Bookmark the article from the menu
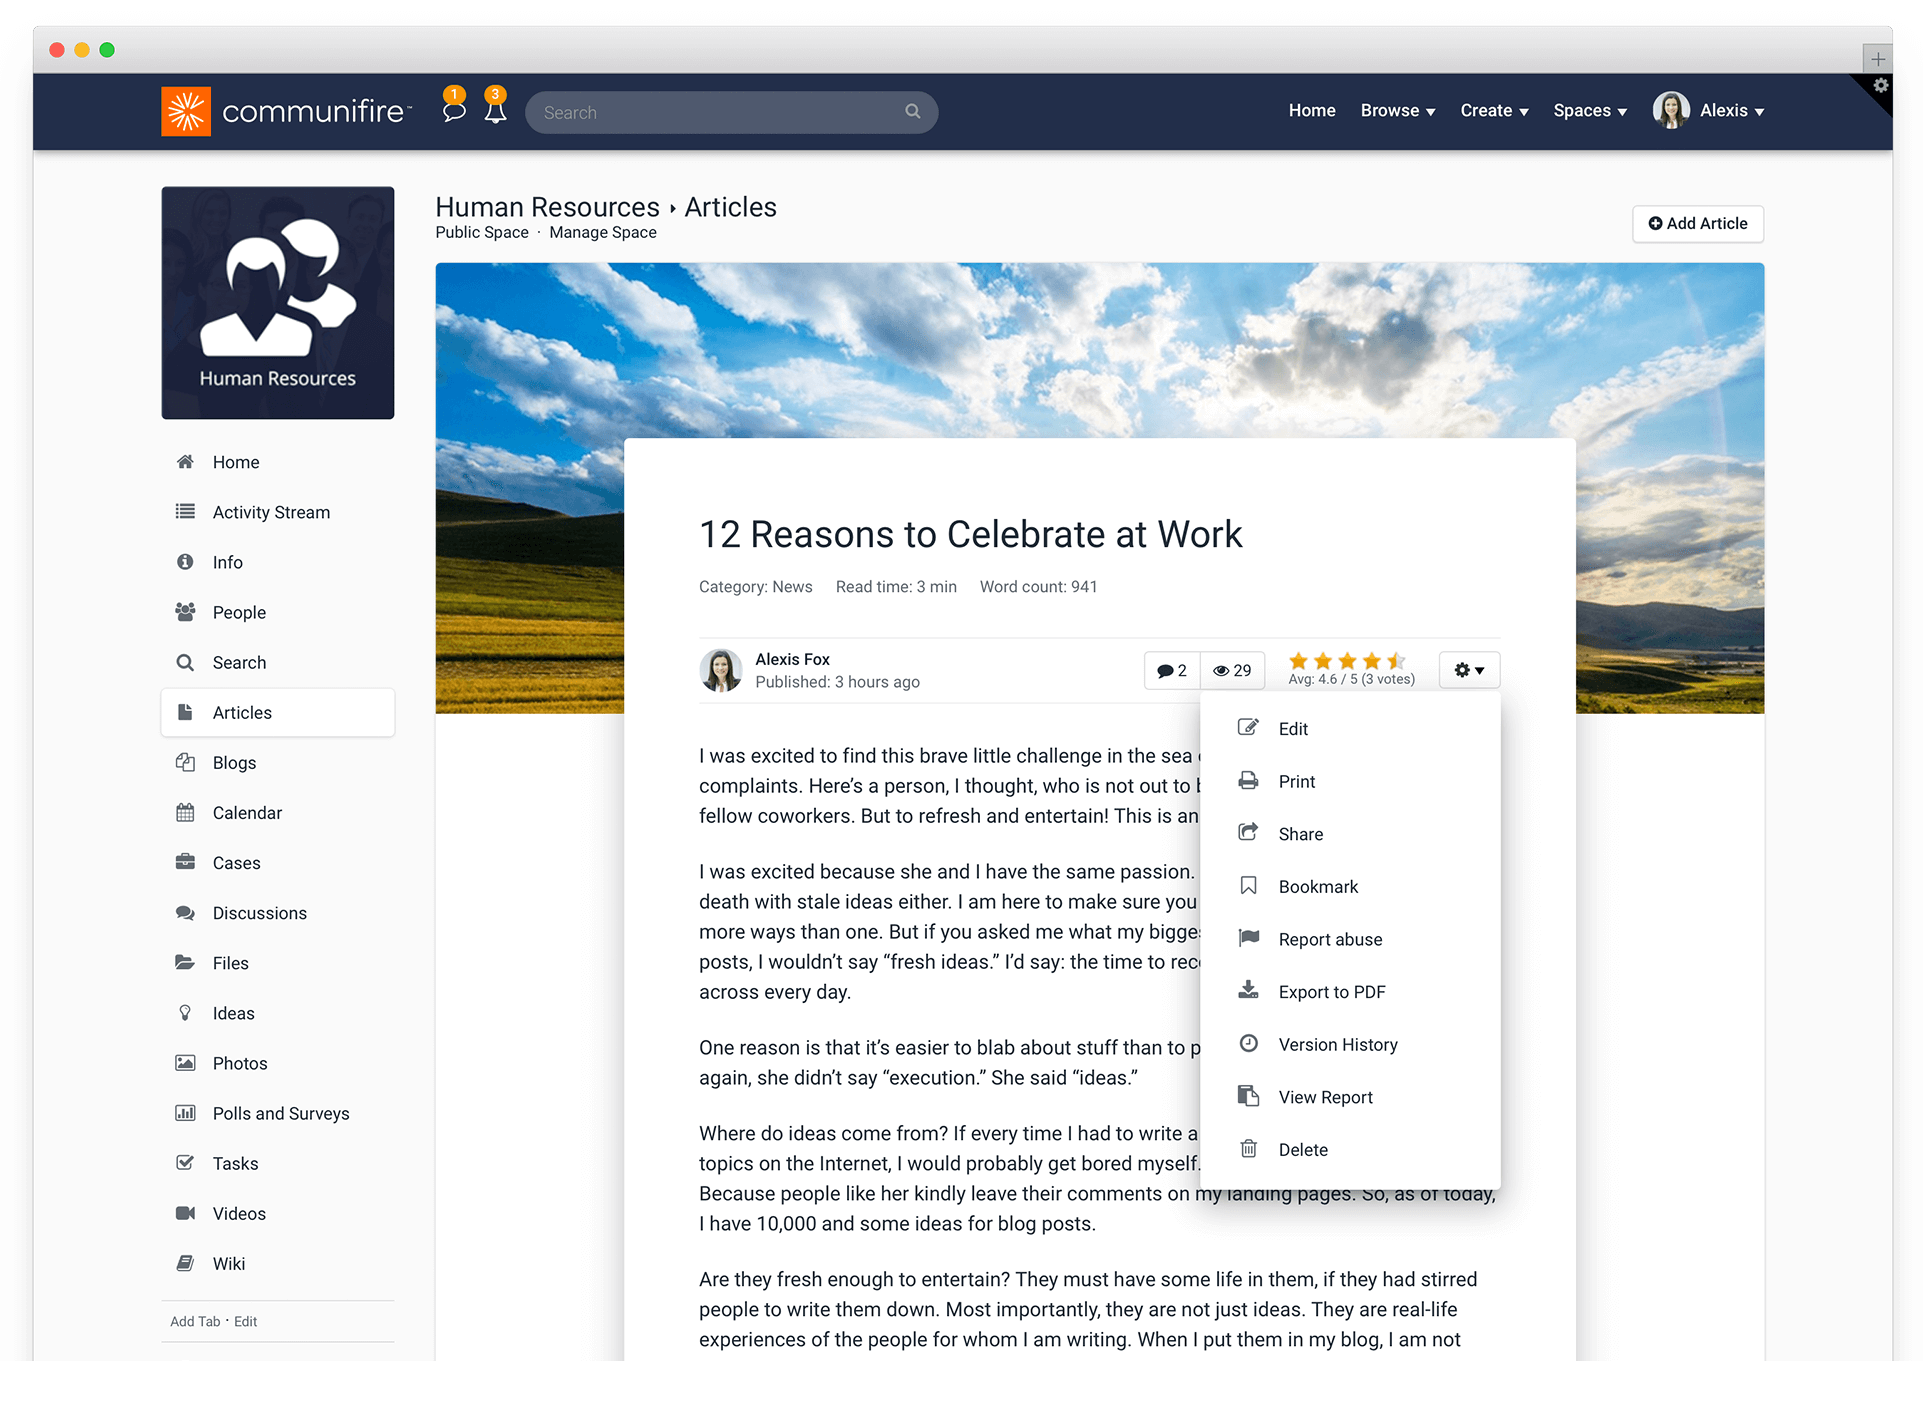This screenshot has width=1923, height=1410. point(1317,886)
